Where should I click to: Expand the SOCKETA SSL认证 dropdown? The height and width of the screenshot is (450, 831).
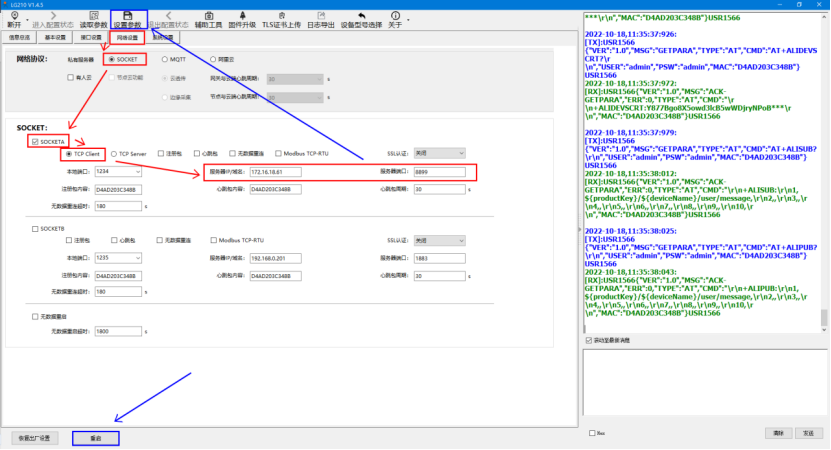pyautogui.click(x=440, y=154)
